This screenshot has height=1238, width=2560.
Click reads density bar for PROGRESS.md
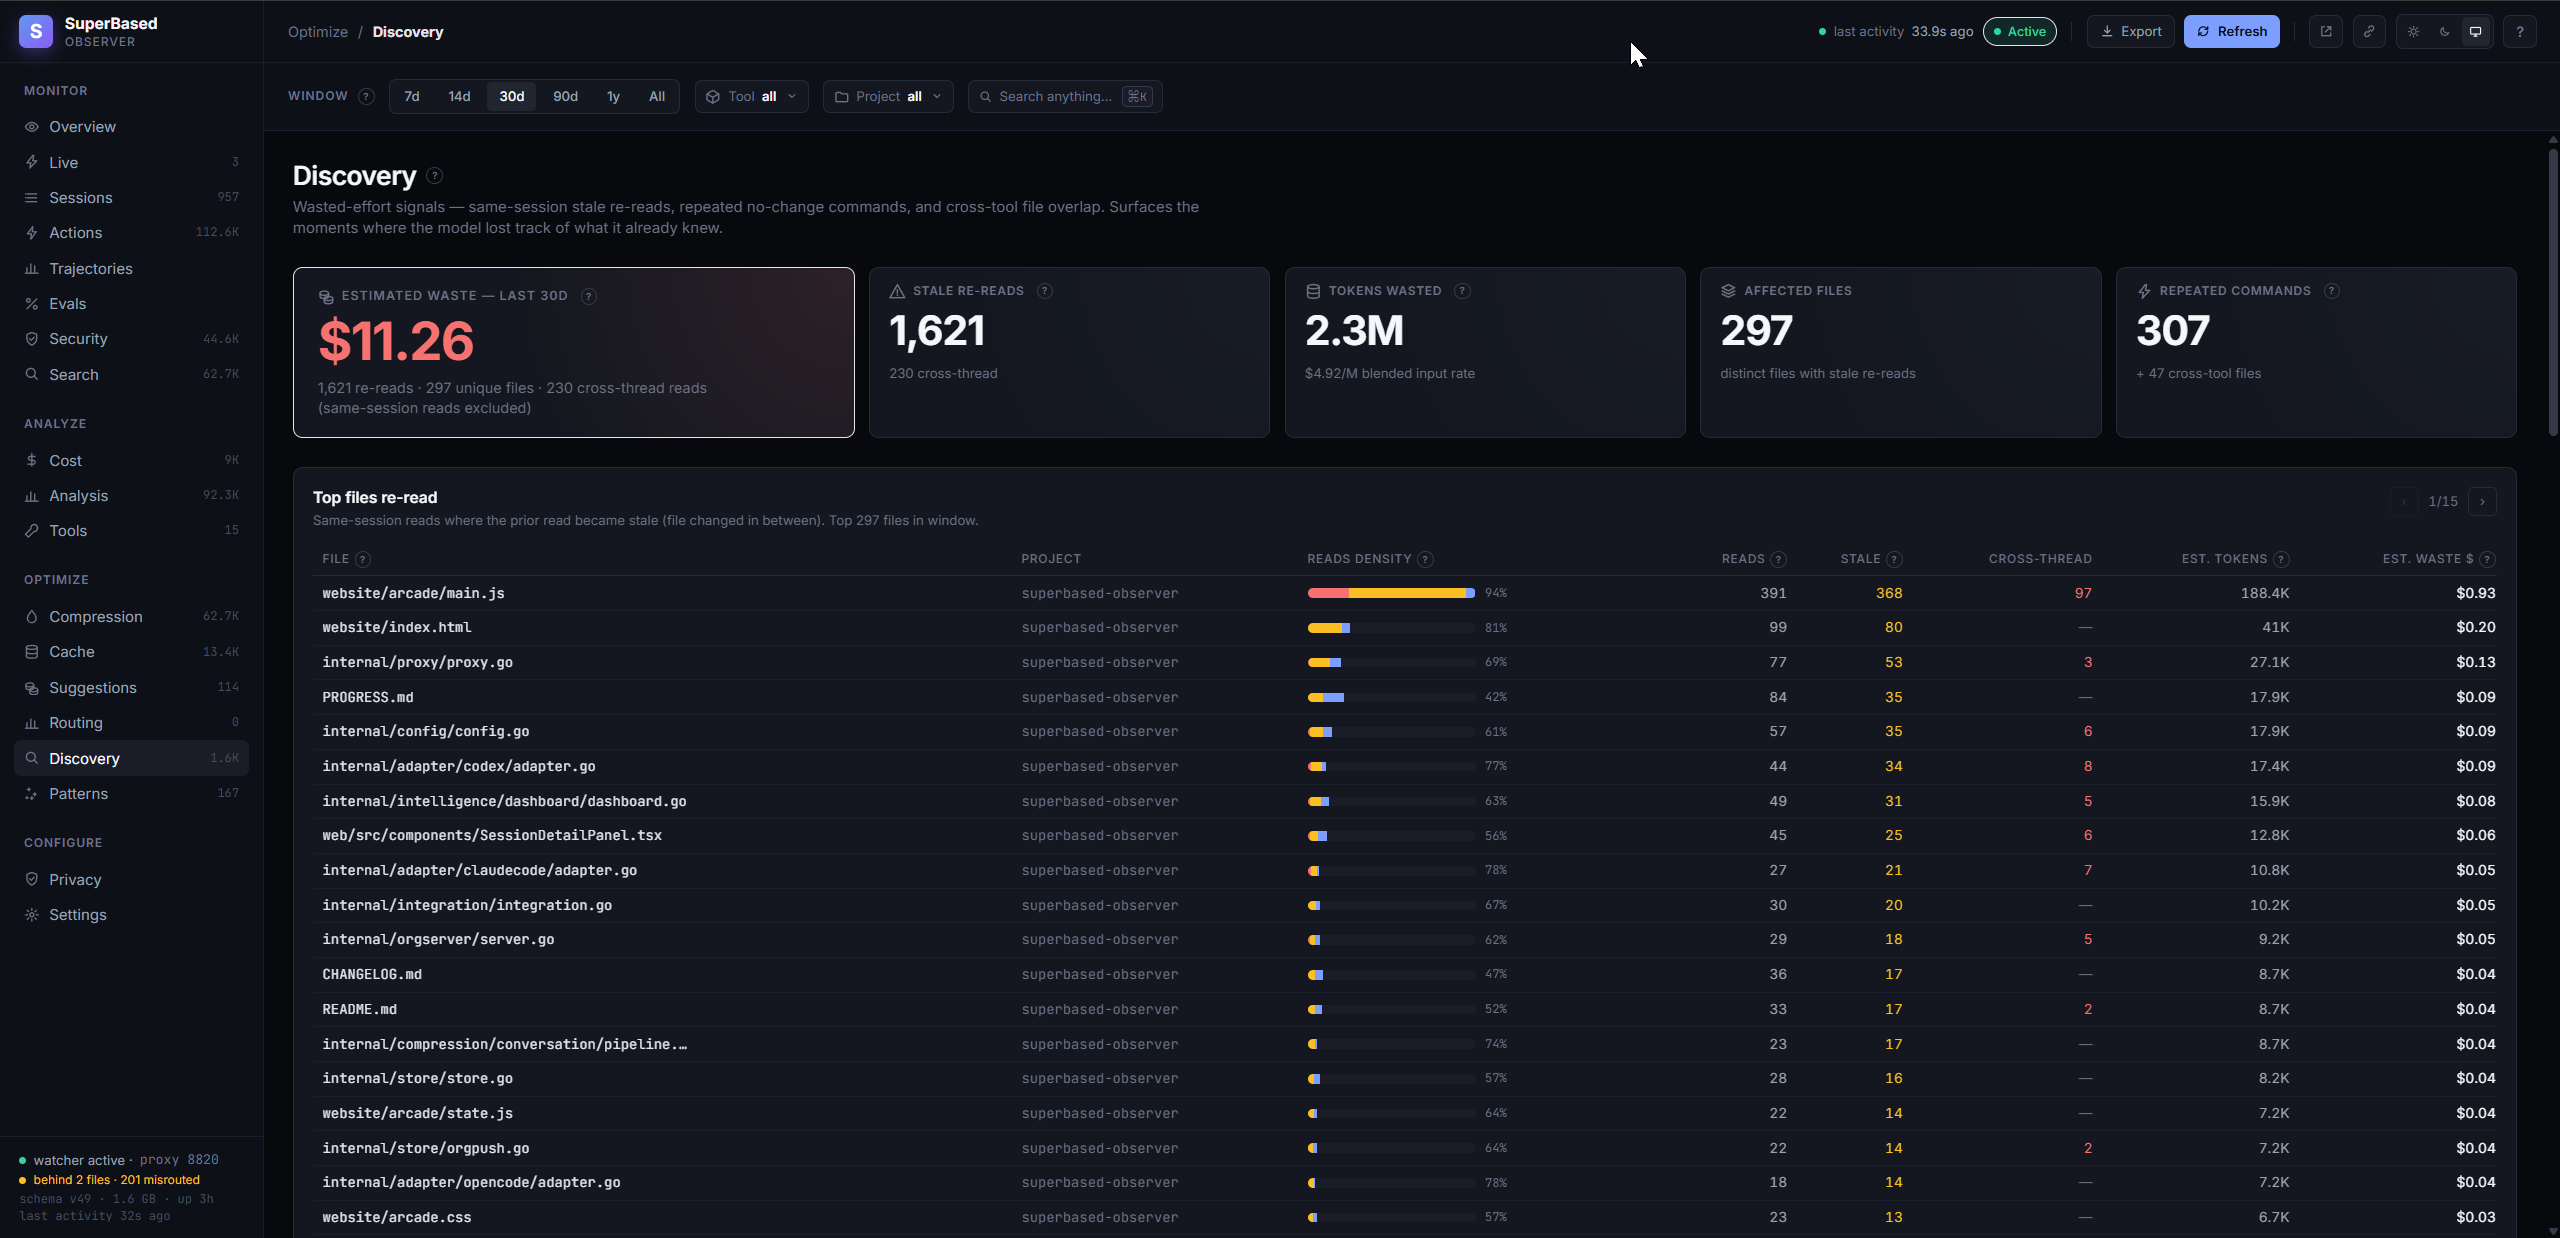(x=1391, y=697)
